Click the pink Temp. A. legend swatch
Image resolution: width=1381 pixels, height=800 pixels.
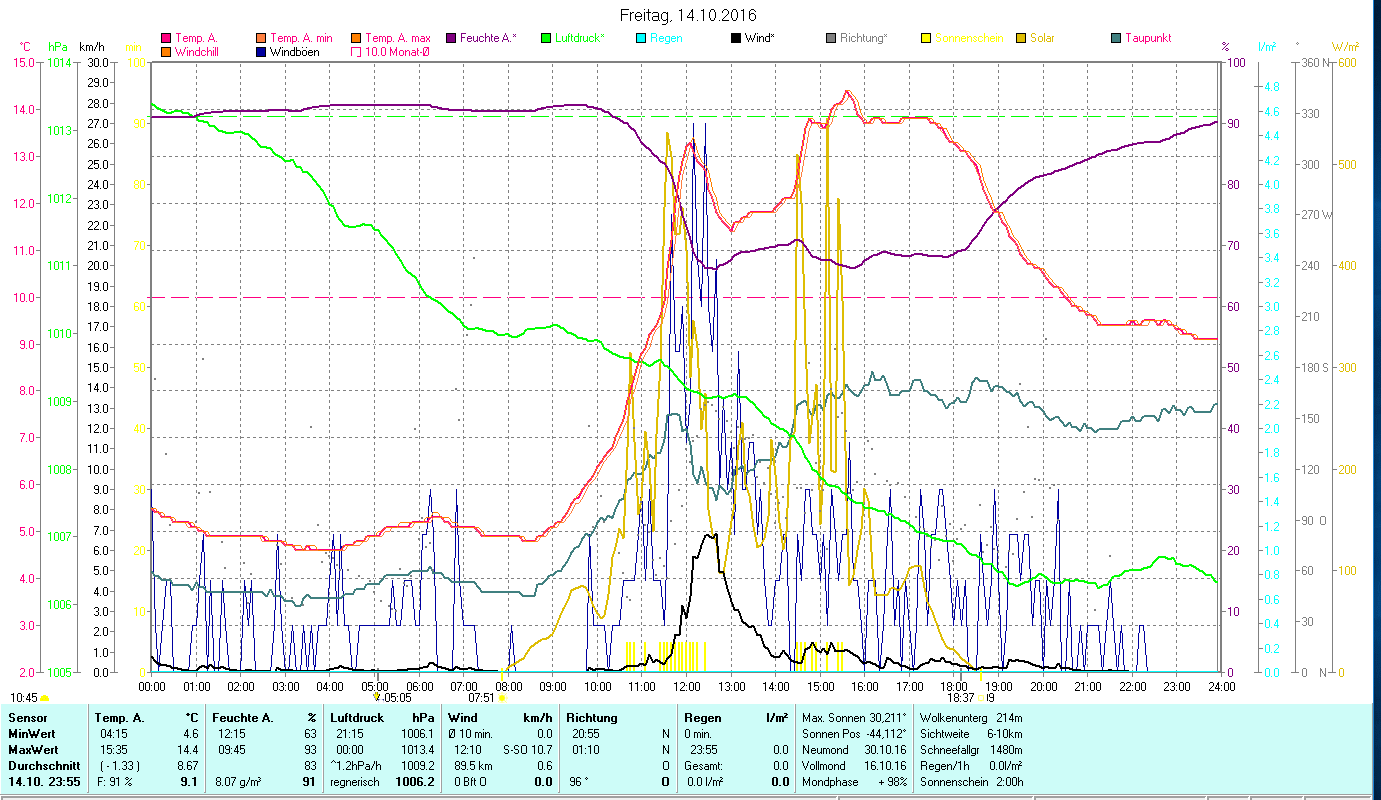(x=165, y=38)
